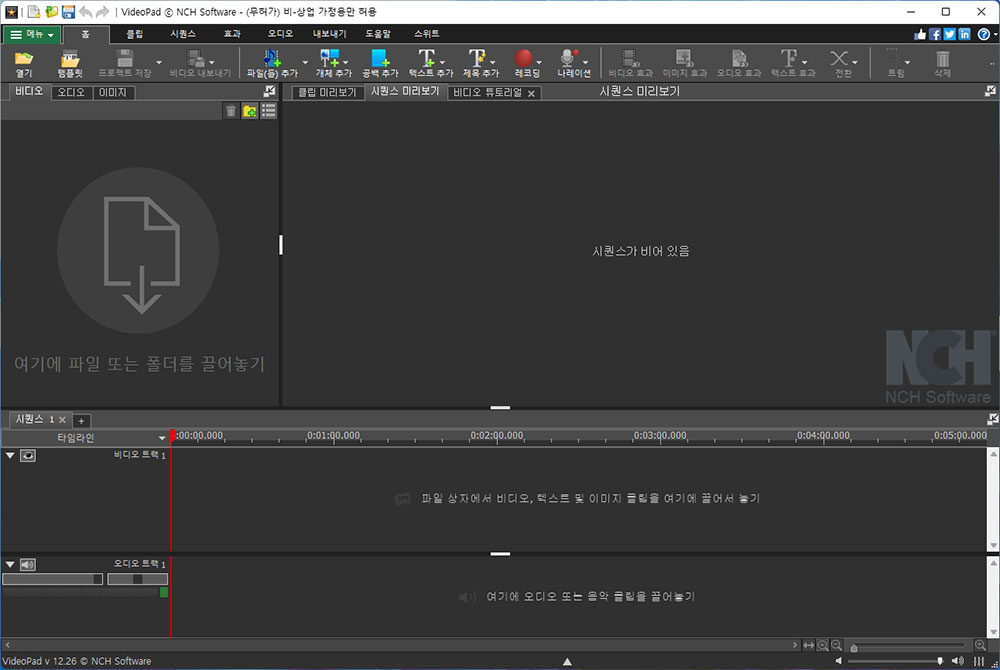Open the 파일(들) 추가 dropdown arrow

305,62
